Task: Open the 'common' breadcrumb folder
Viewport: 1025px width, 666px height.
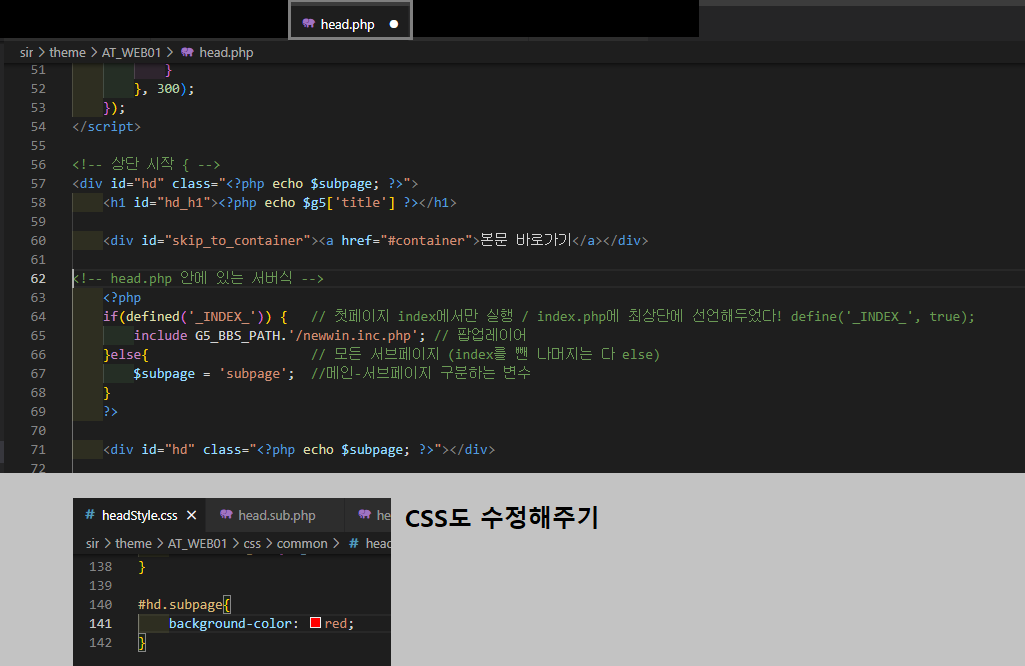Action: 302,543
